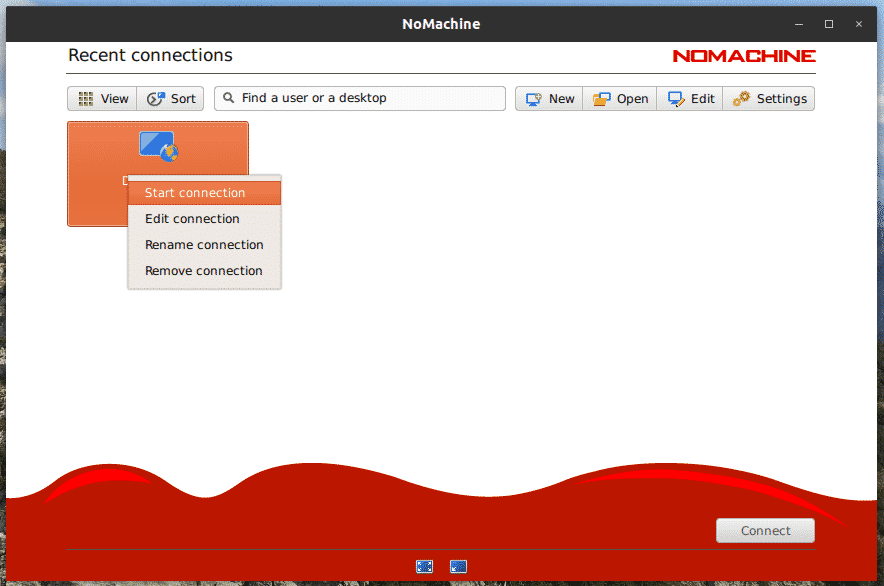The image size is (884, 586).
Task: Click the View grid icon on the toolbar
Action: (x=86, y=98)
